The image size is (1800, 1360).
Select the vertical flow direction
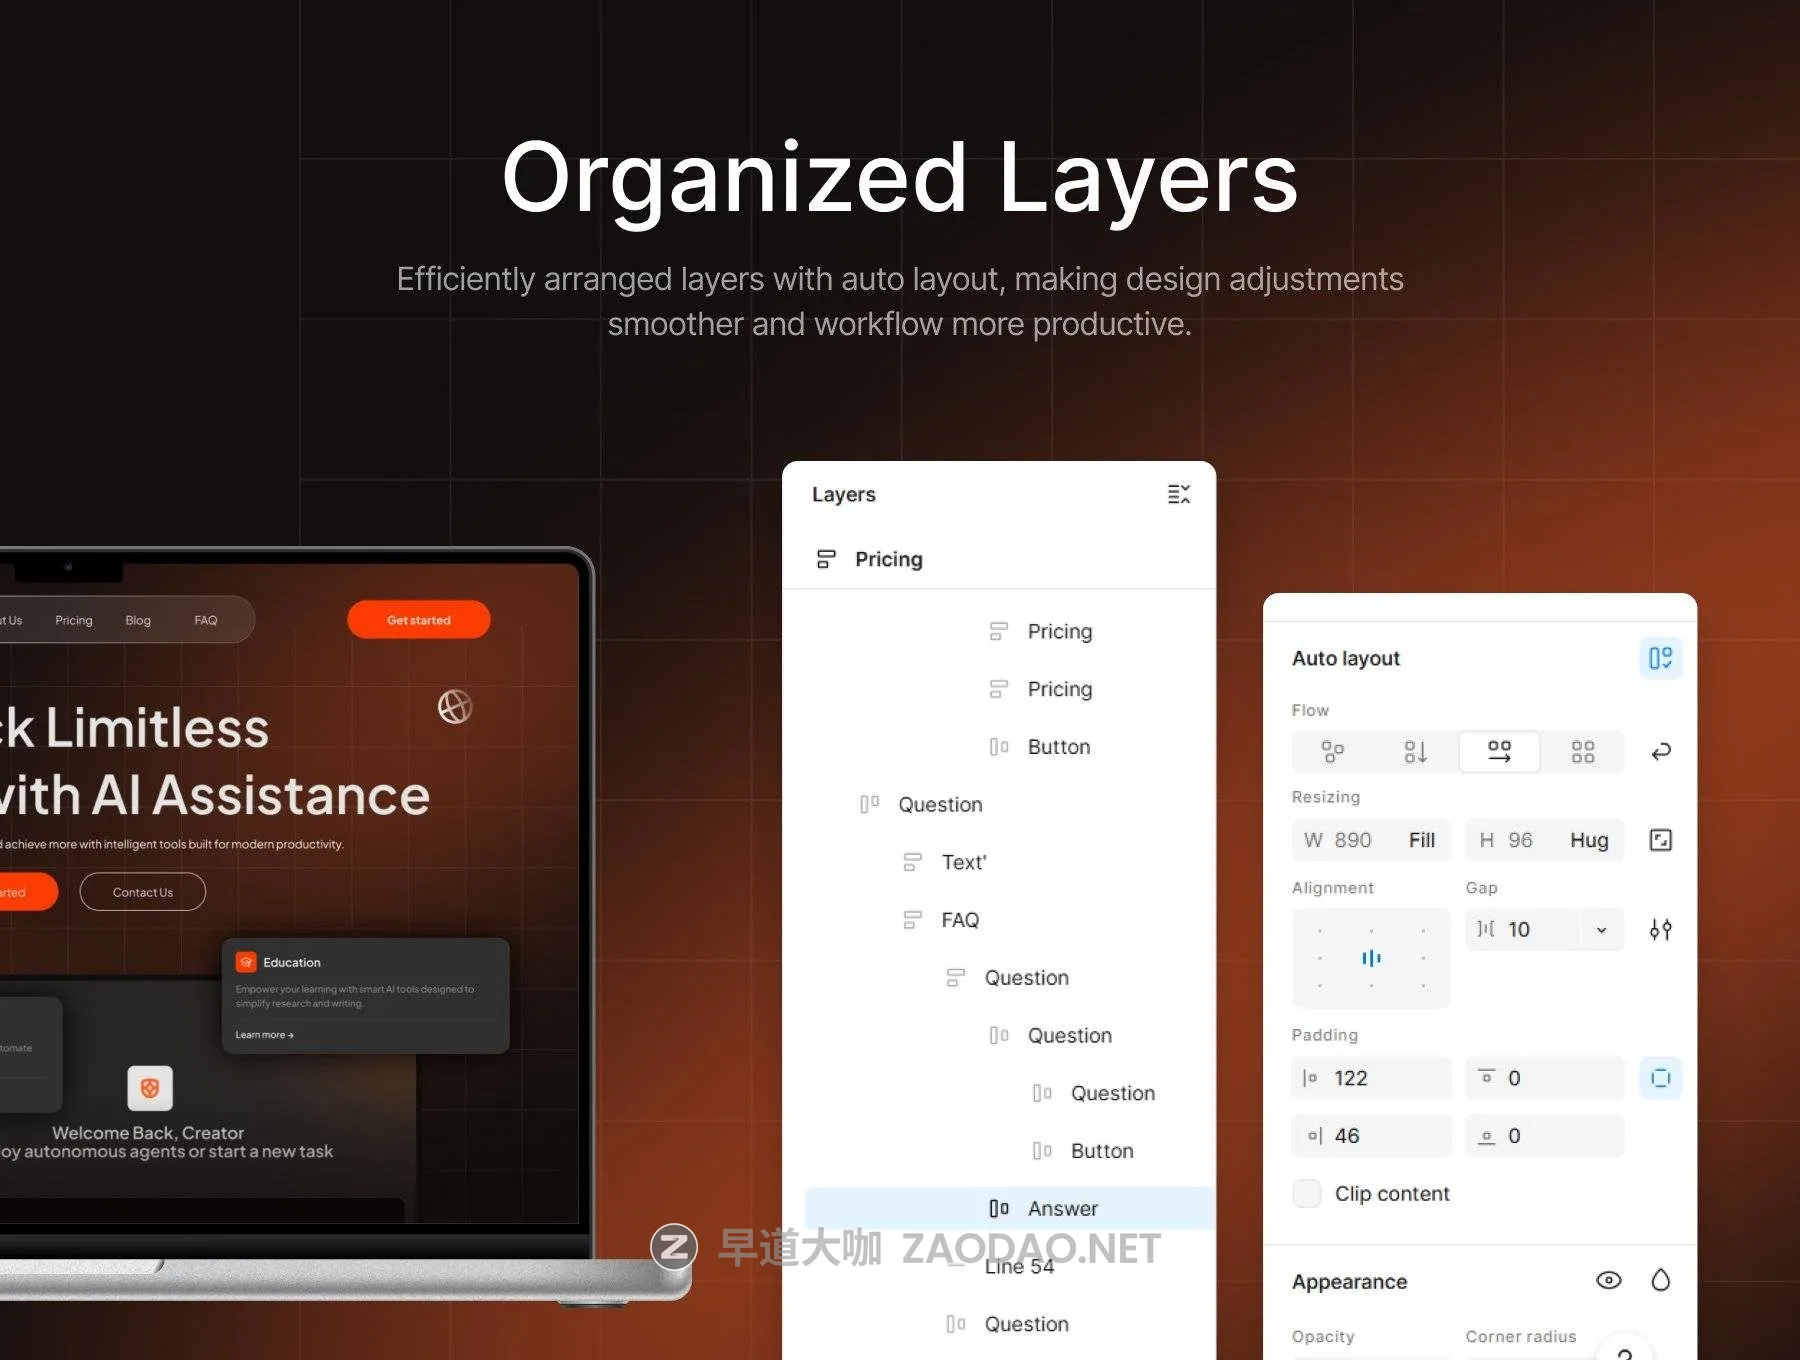click(x=1415, y=752)
